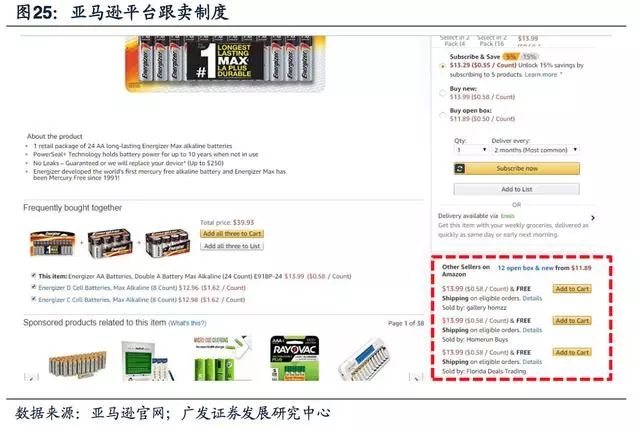Viewport: 640px width, 427px height.
Task: Show next sponsored products with right arrow
Action: (416, 377)
